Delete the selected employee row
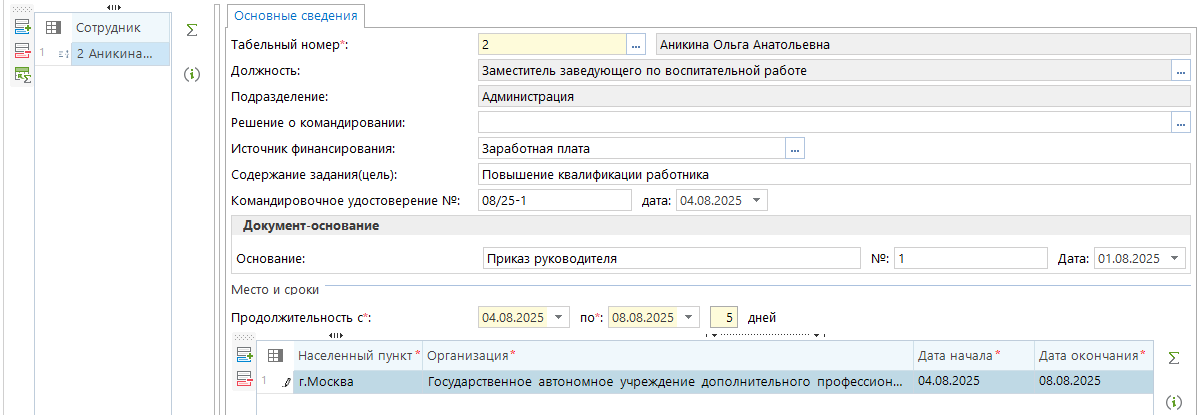1200x415 pixels. [x=22, y=51]
